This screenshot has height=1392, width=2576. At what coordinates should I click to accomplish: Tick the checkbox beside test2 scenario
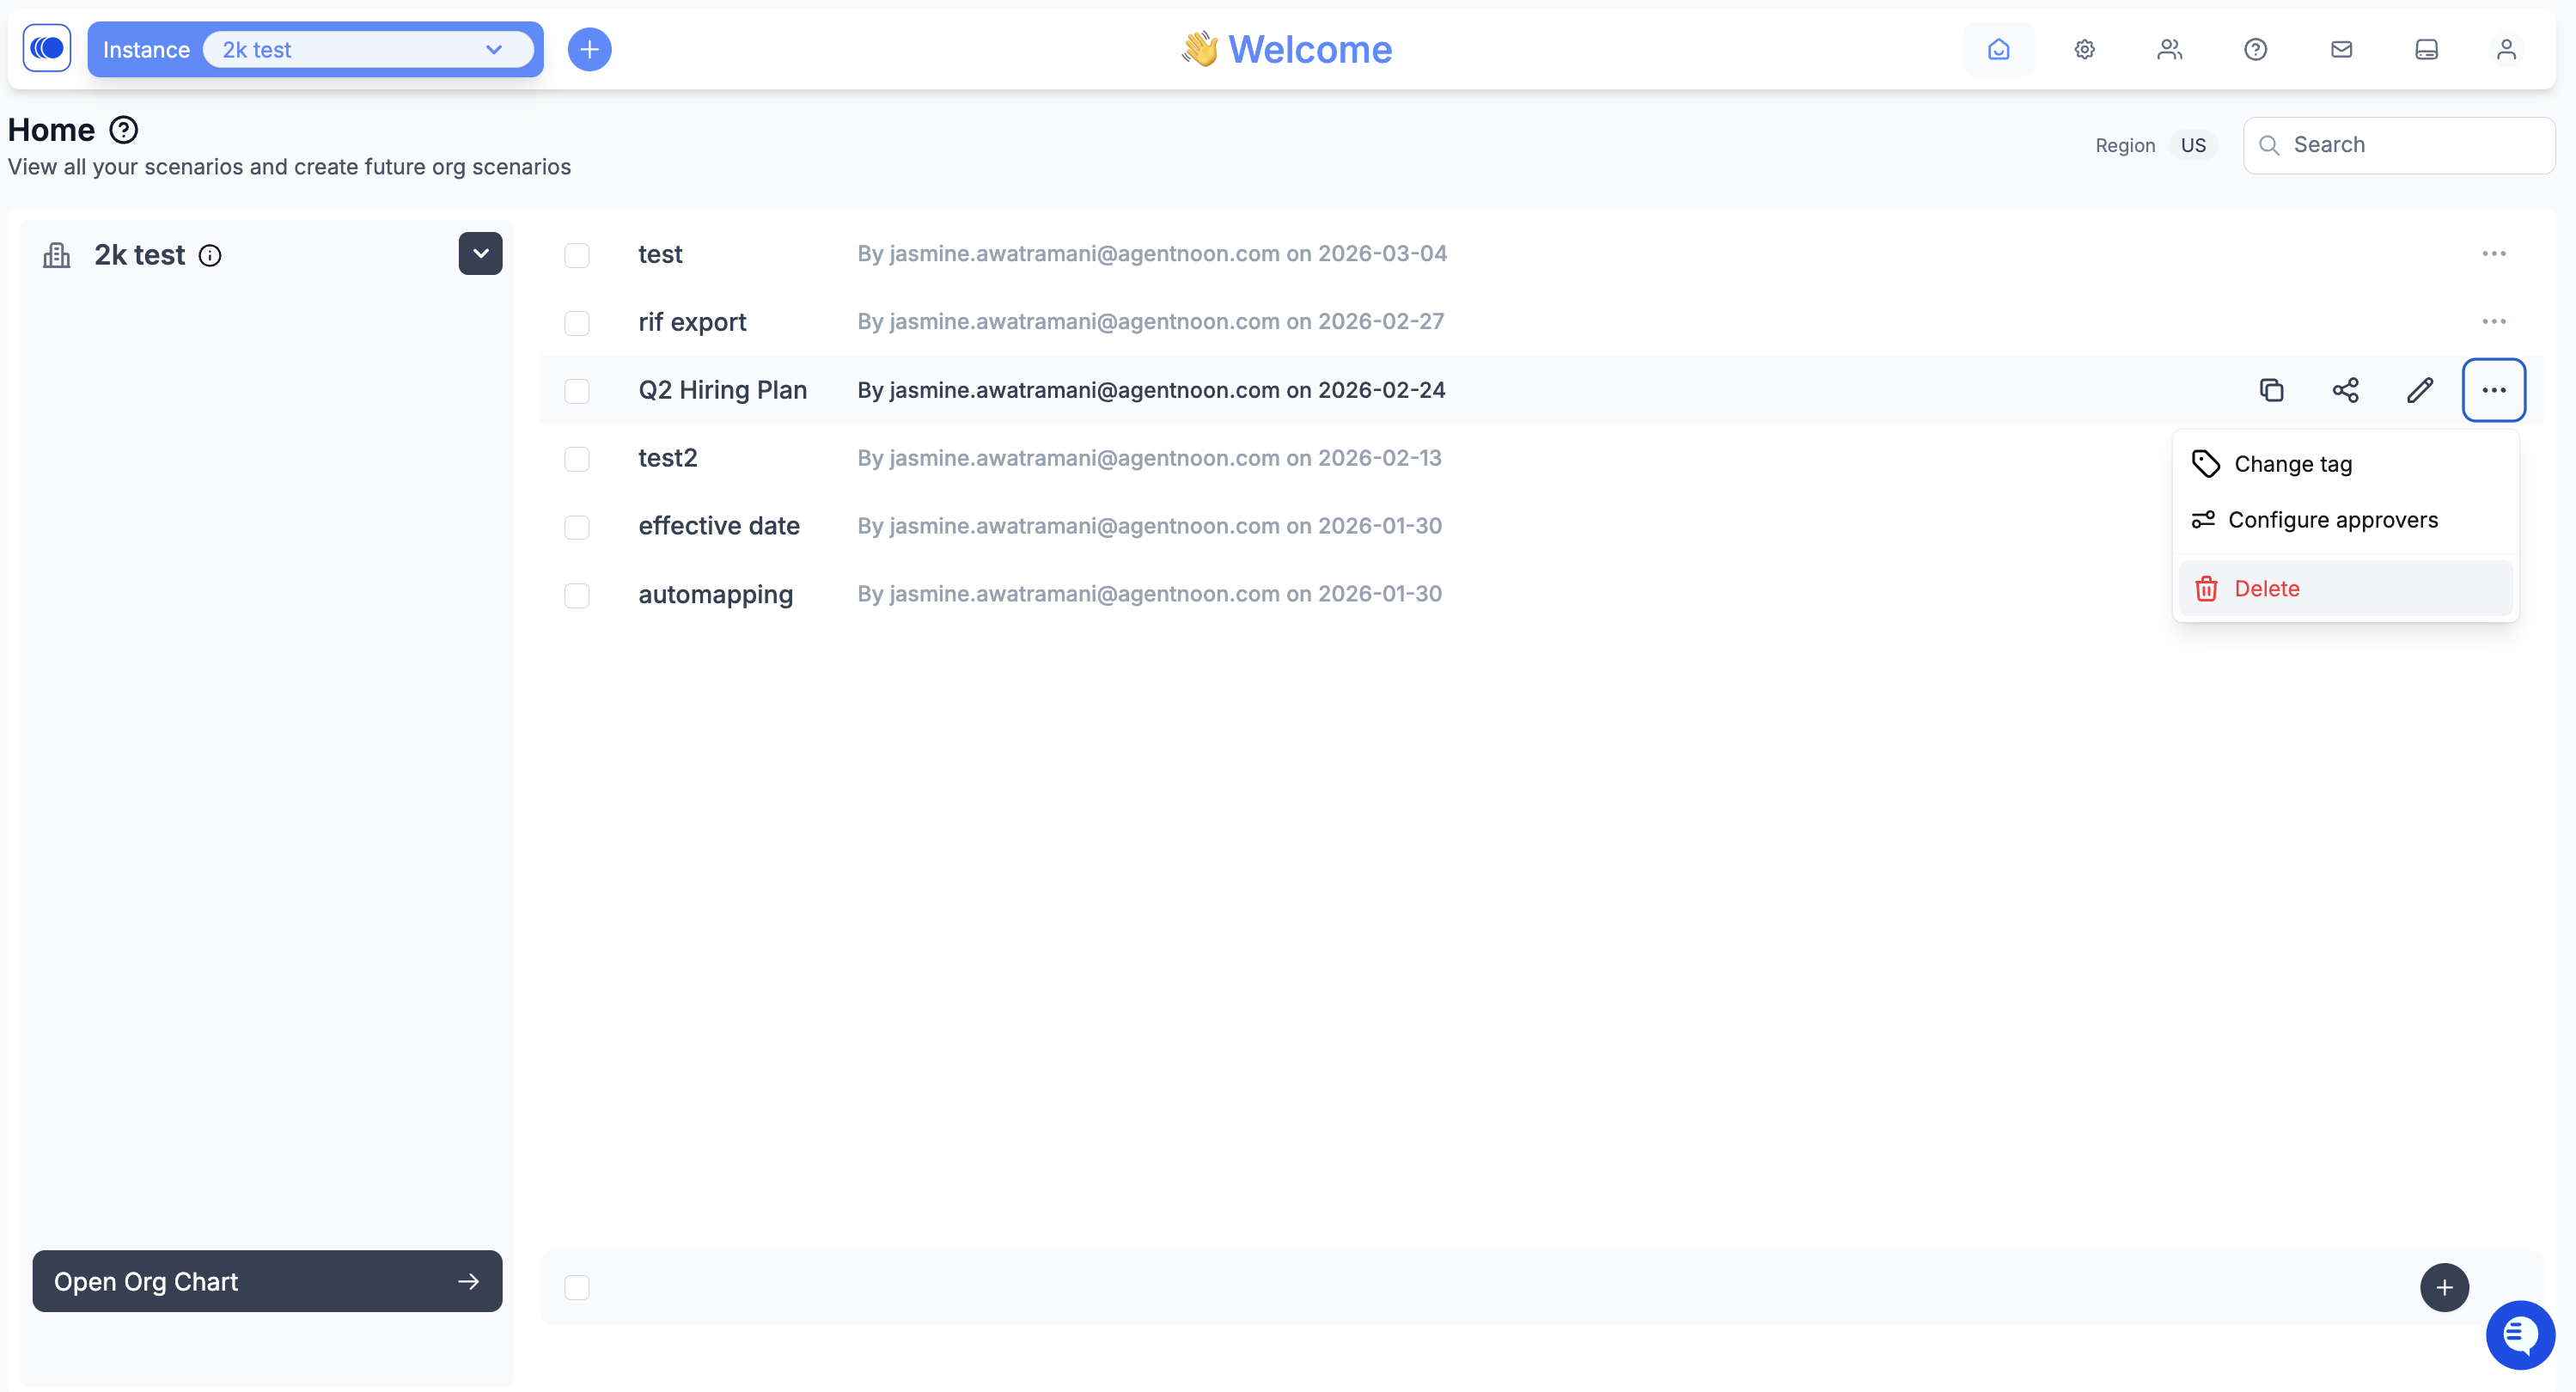pyautogui.click(x=577, y=459)
